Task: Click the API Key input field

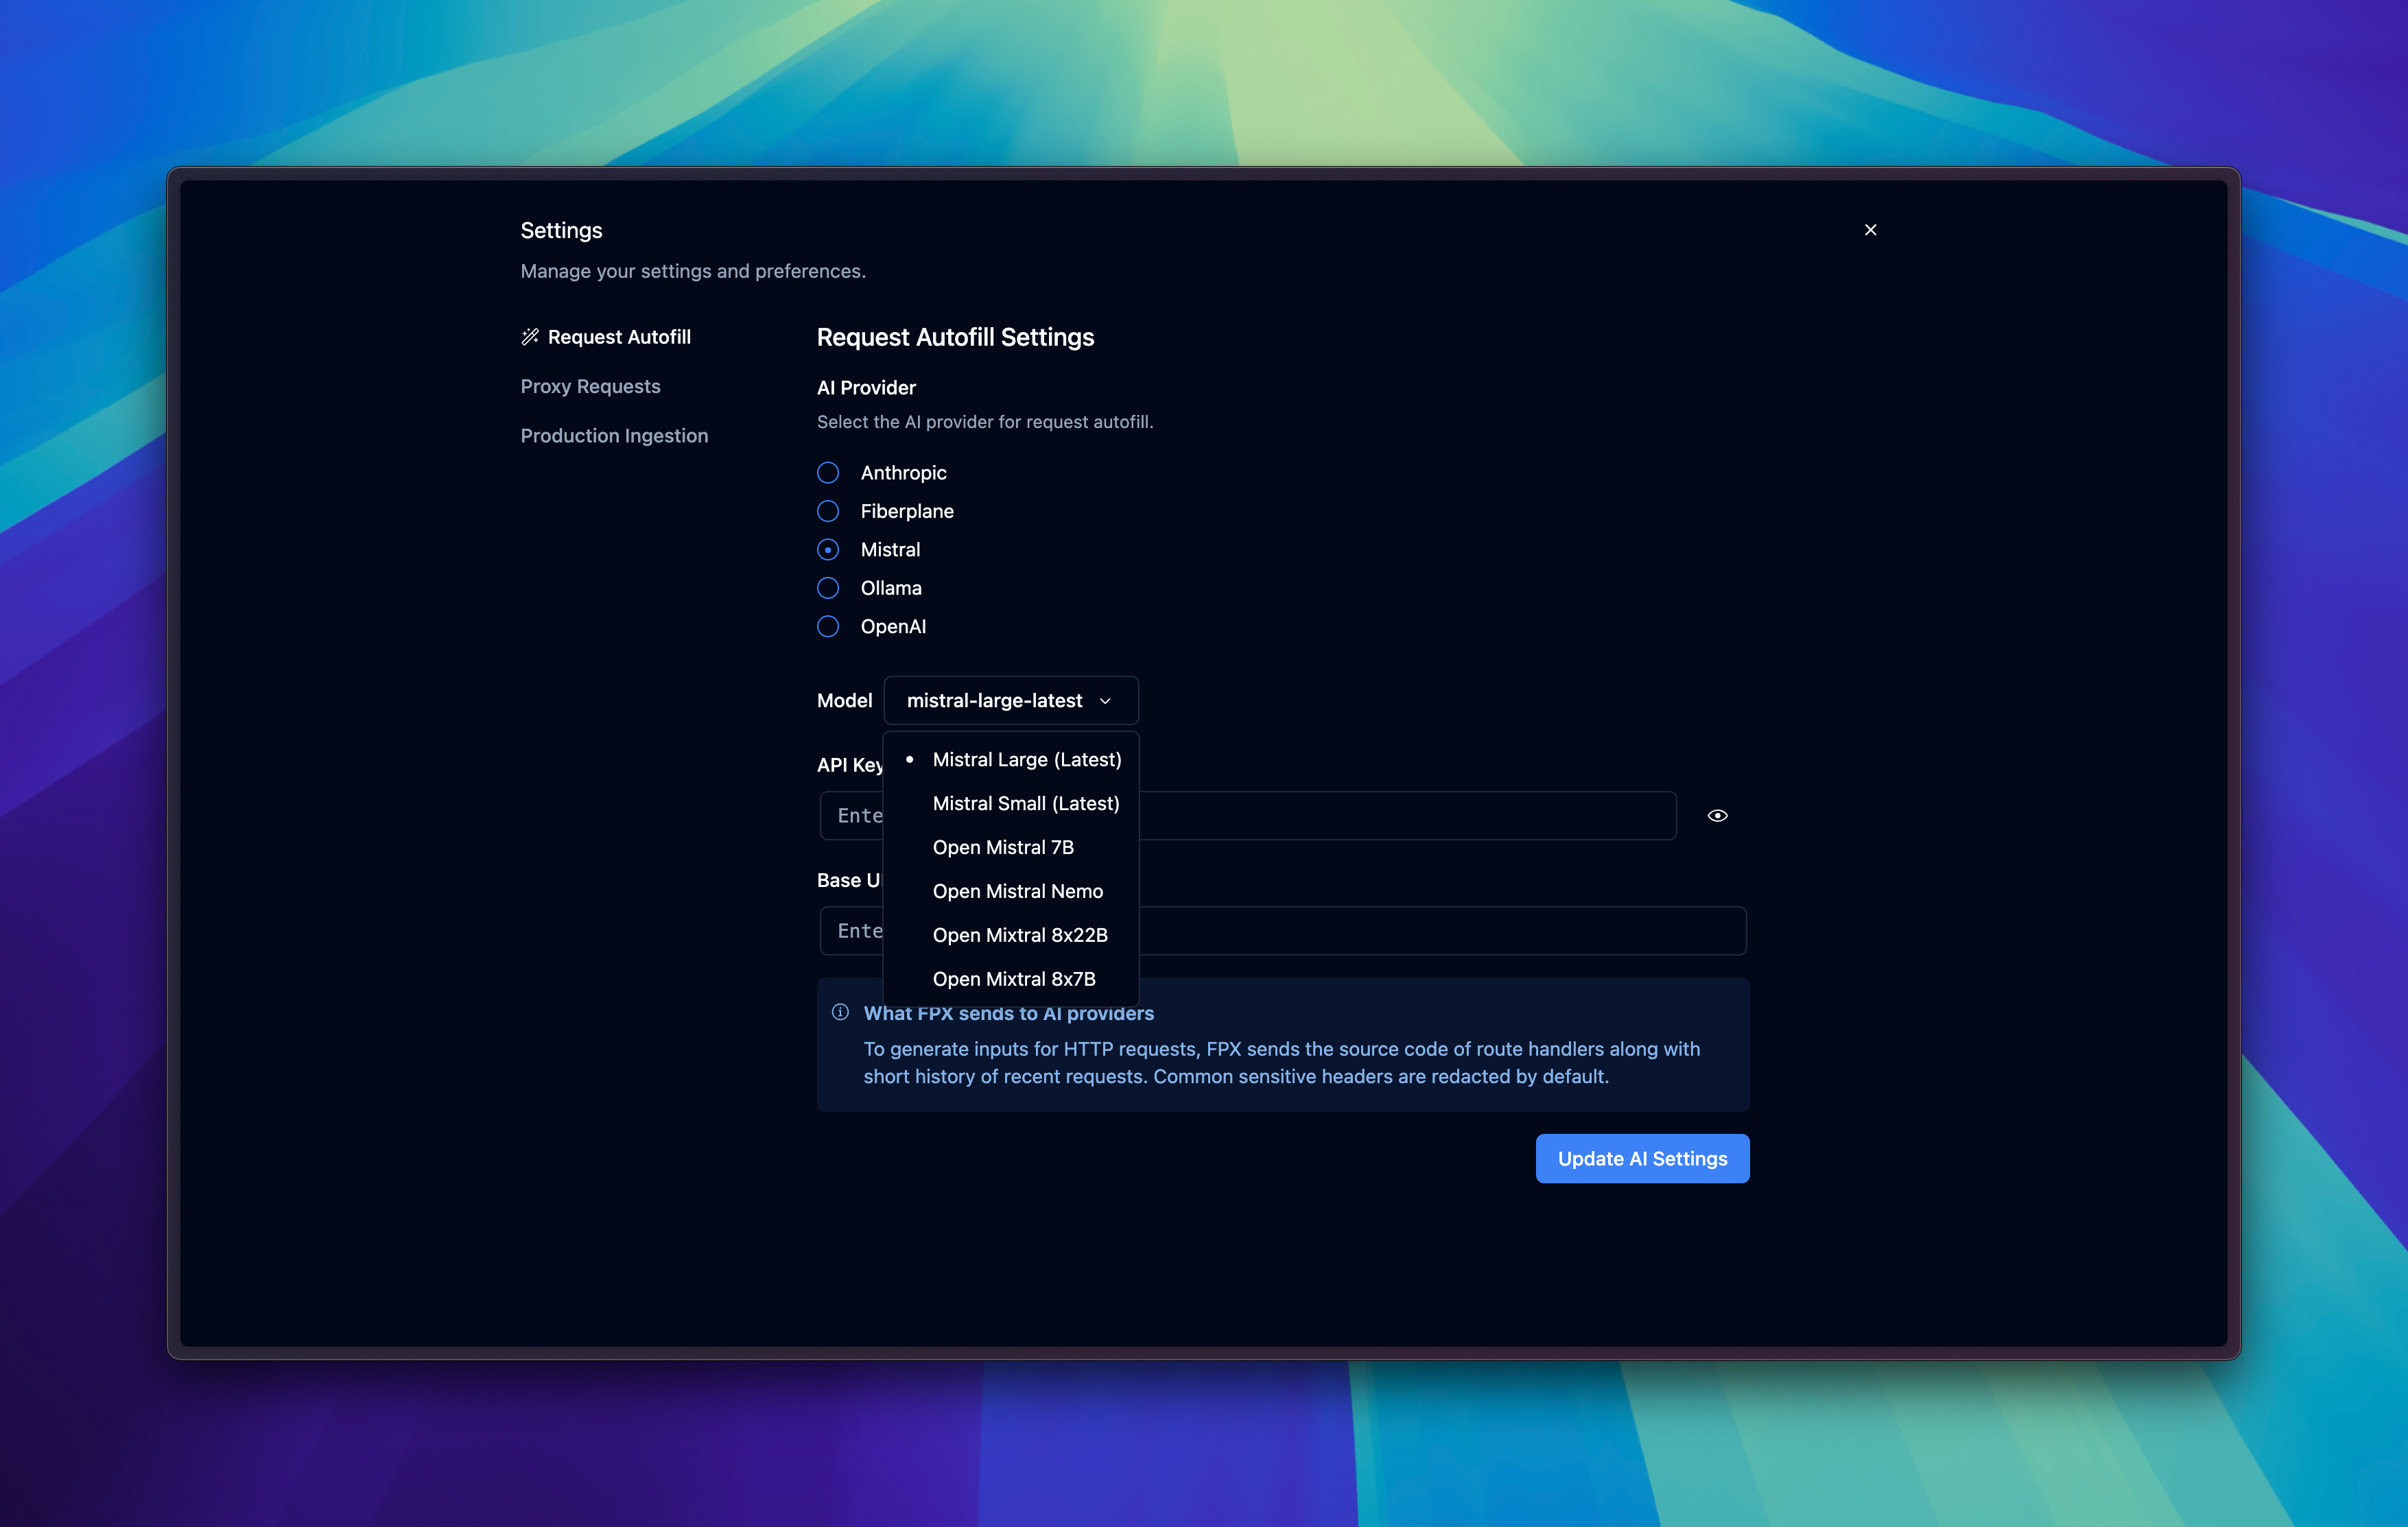Action: [1400, 815]
